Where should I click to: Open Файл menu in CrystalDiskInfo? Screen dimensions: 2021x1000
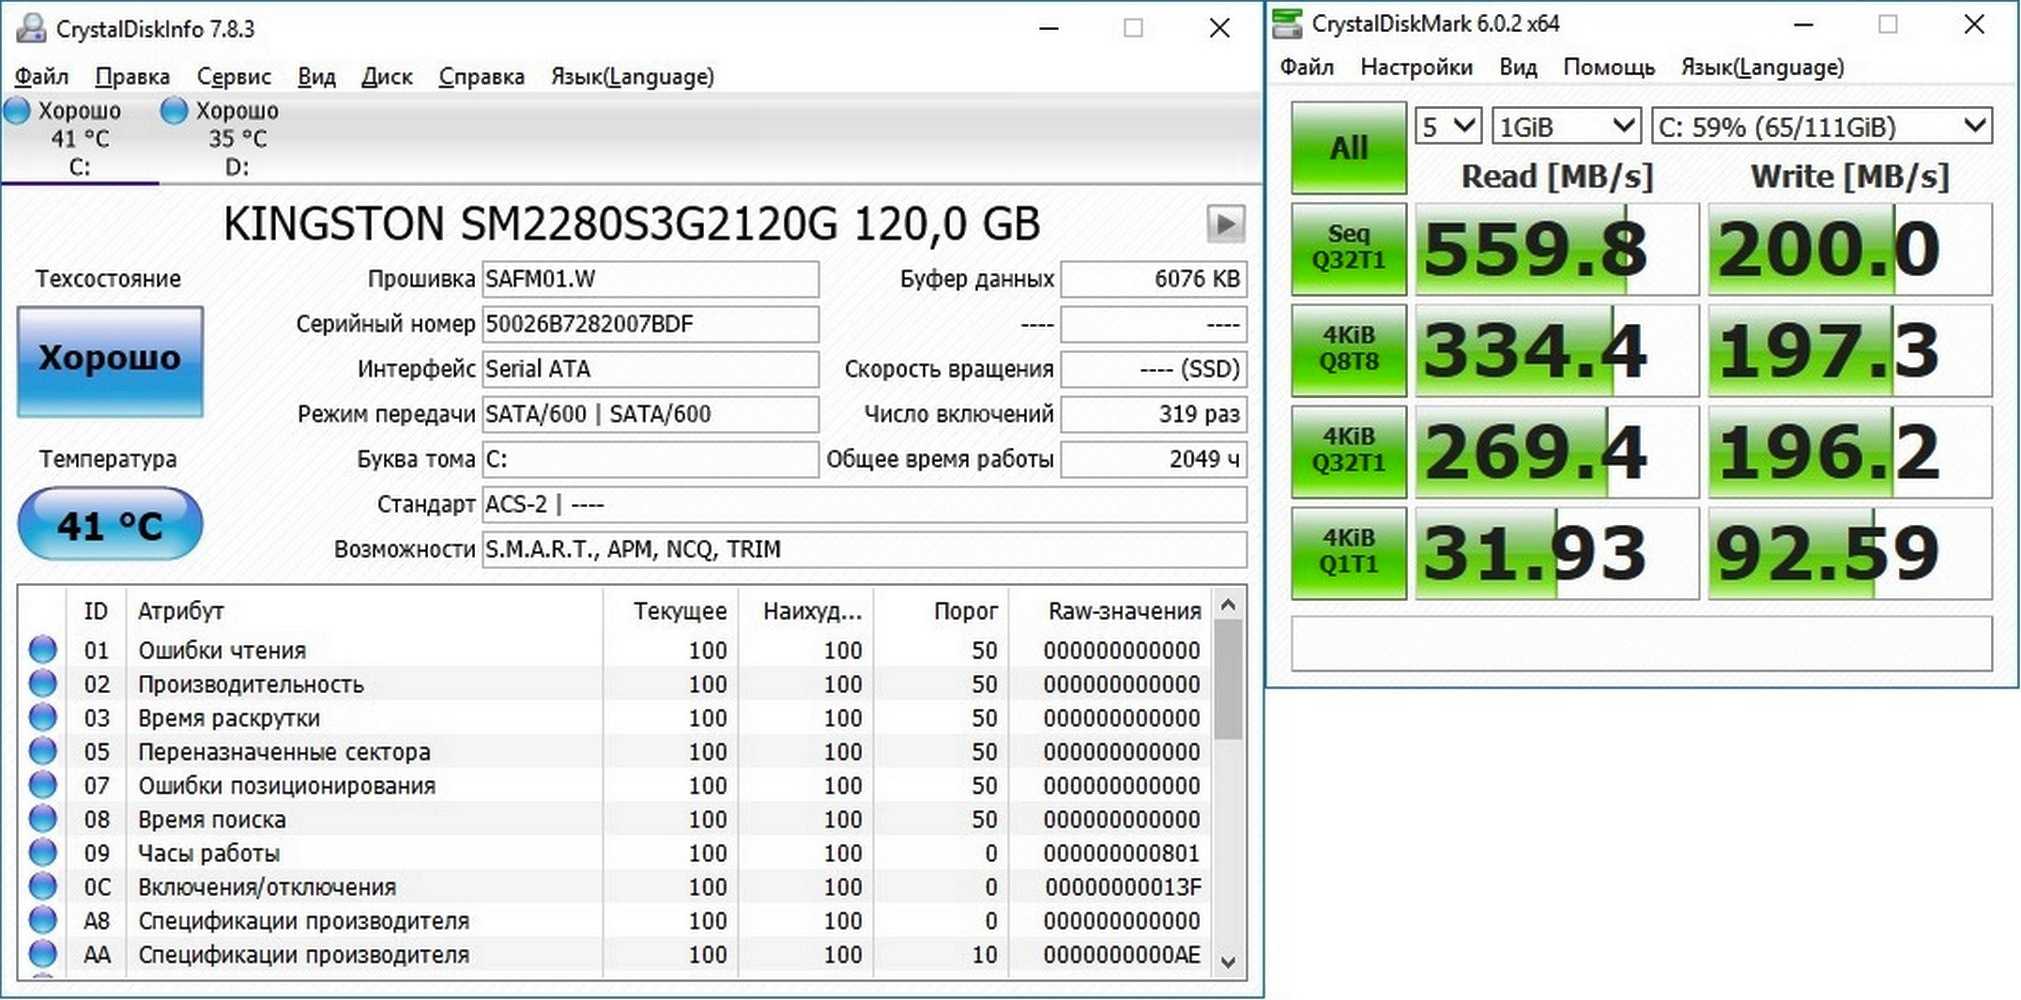pos(42,76)
